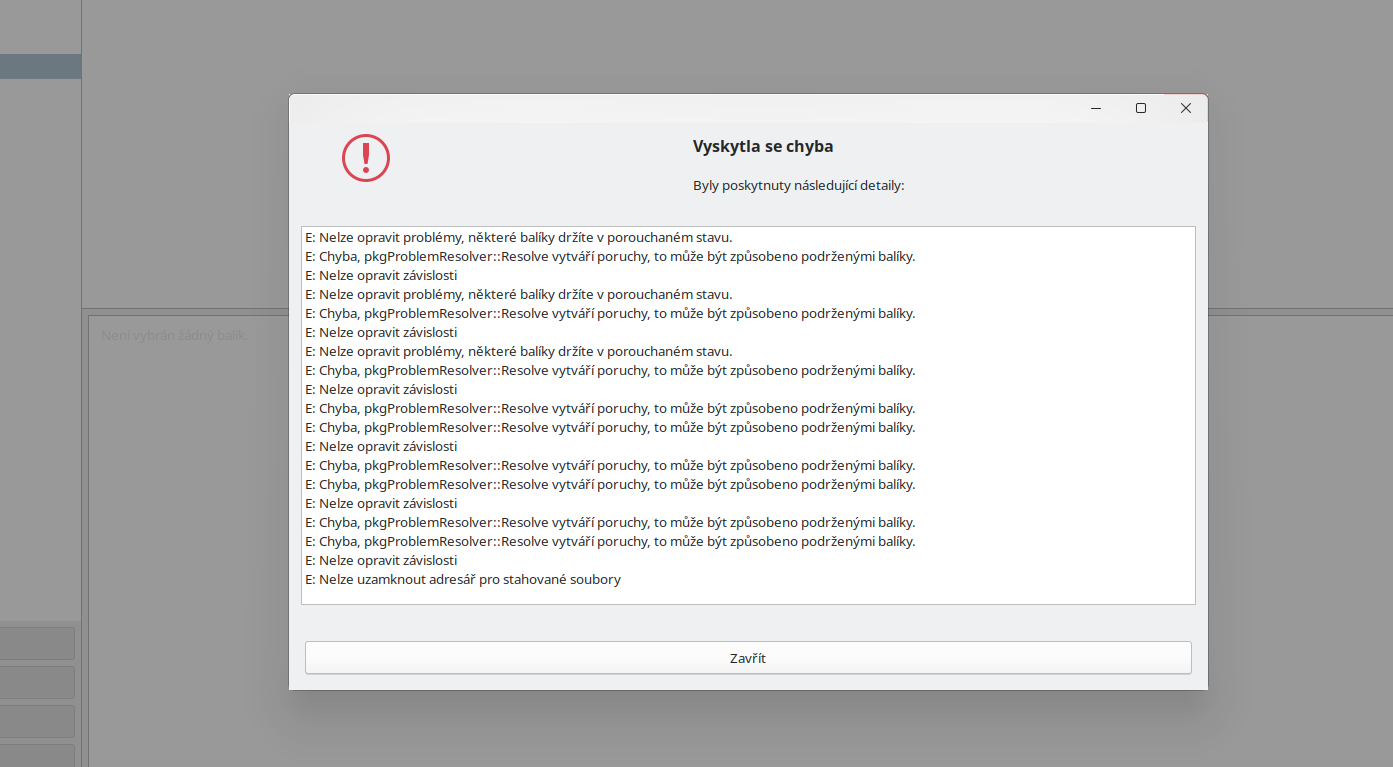Click the "Byly poskytnuty následující detaily:" label
This screenshot has width=1393, height=767.
point(799,186)
